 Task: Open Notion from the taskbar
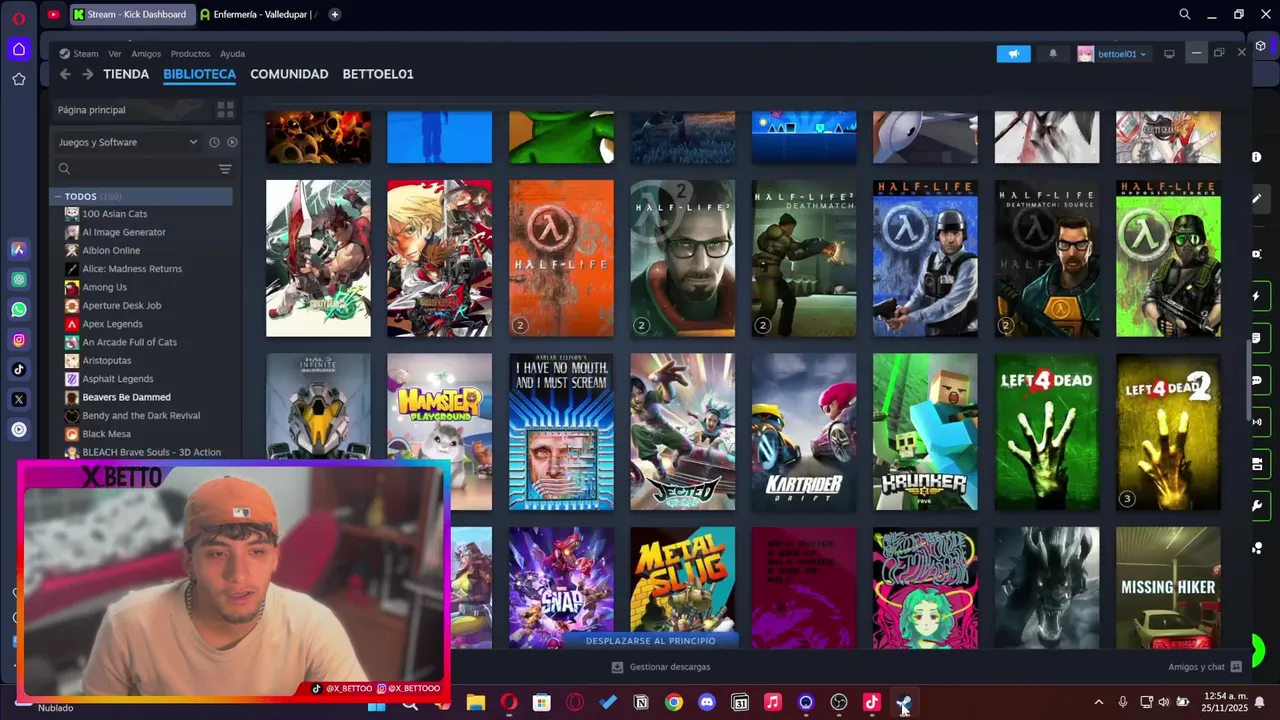click(641, 703)
